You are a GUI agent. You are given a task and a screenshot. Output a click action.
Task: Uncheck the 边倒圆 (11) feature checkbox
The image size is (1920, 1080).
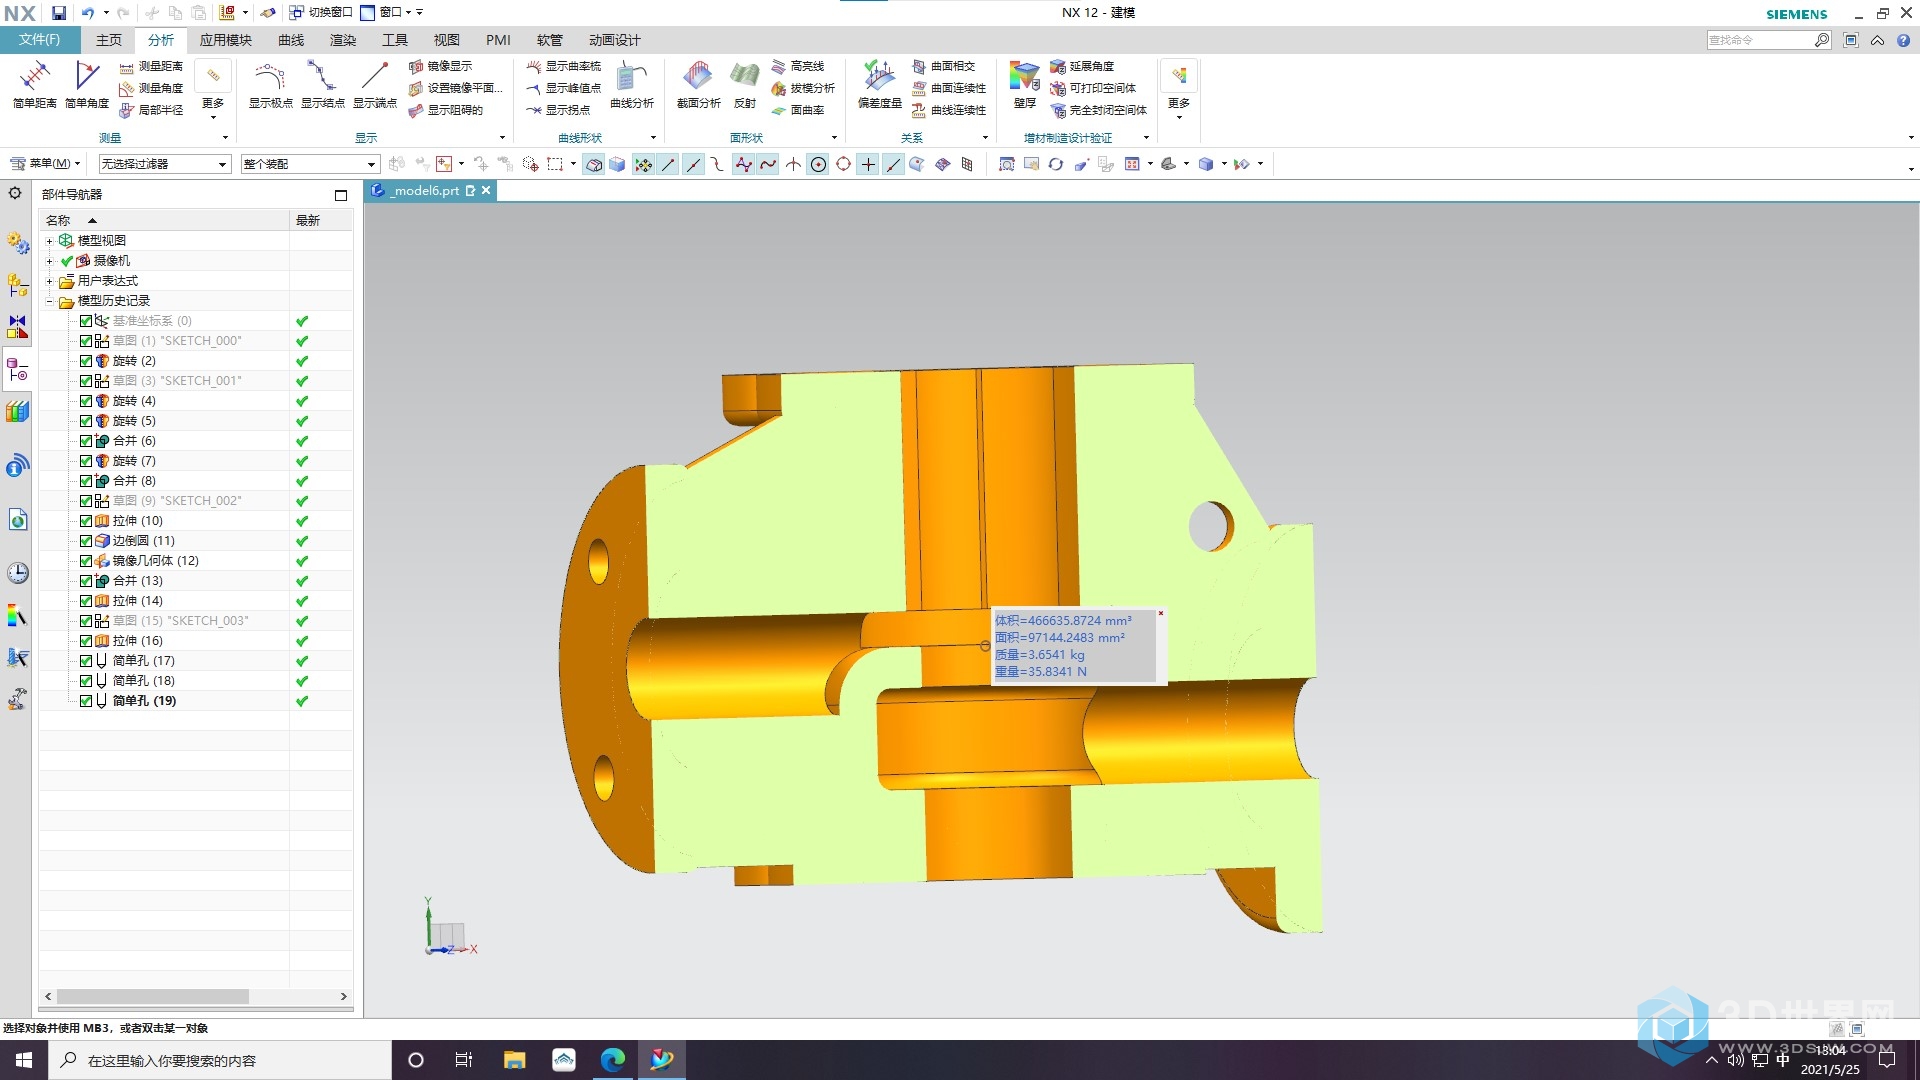[86, 541]
